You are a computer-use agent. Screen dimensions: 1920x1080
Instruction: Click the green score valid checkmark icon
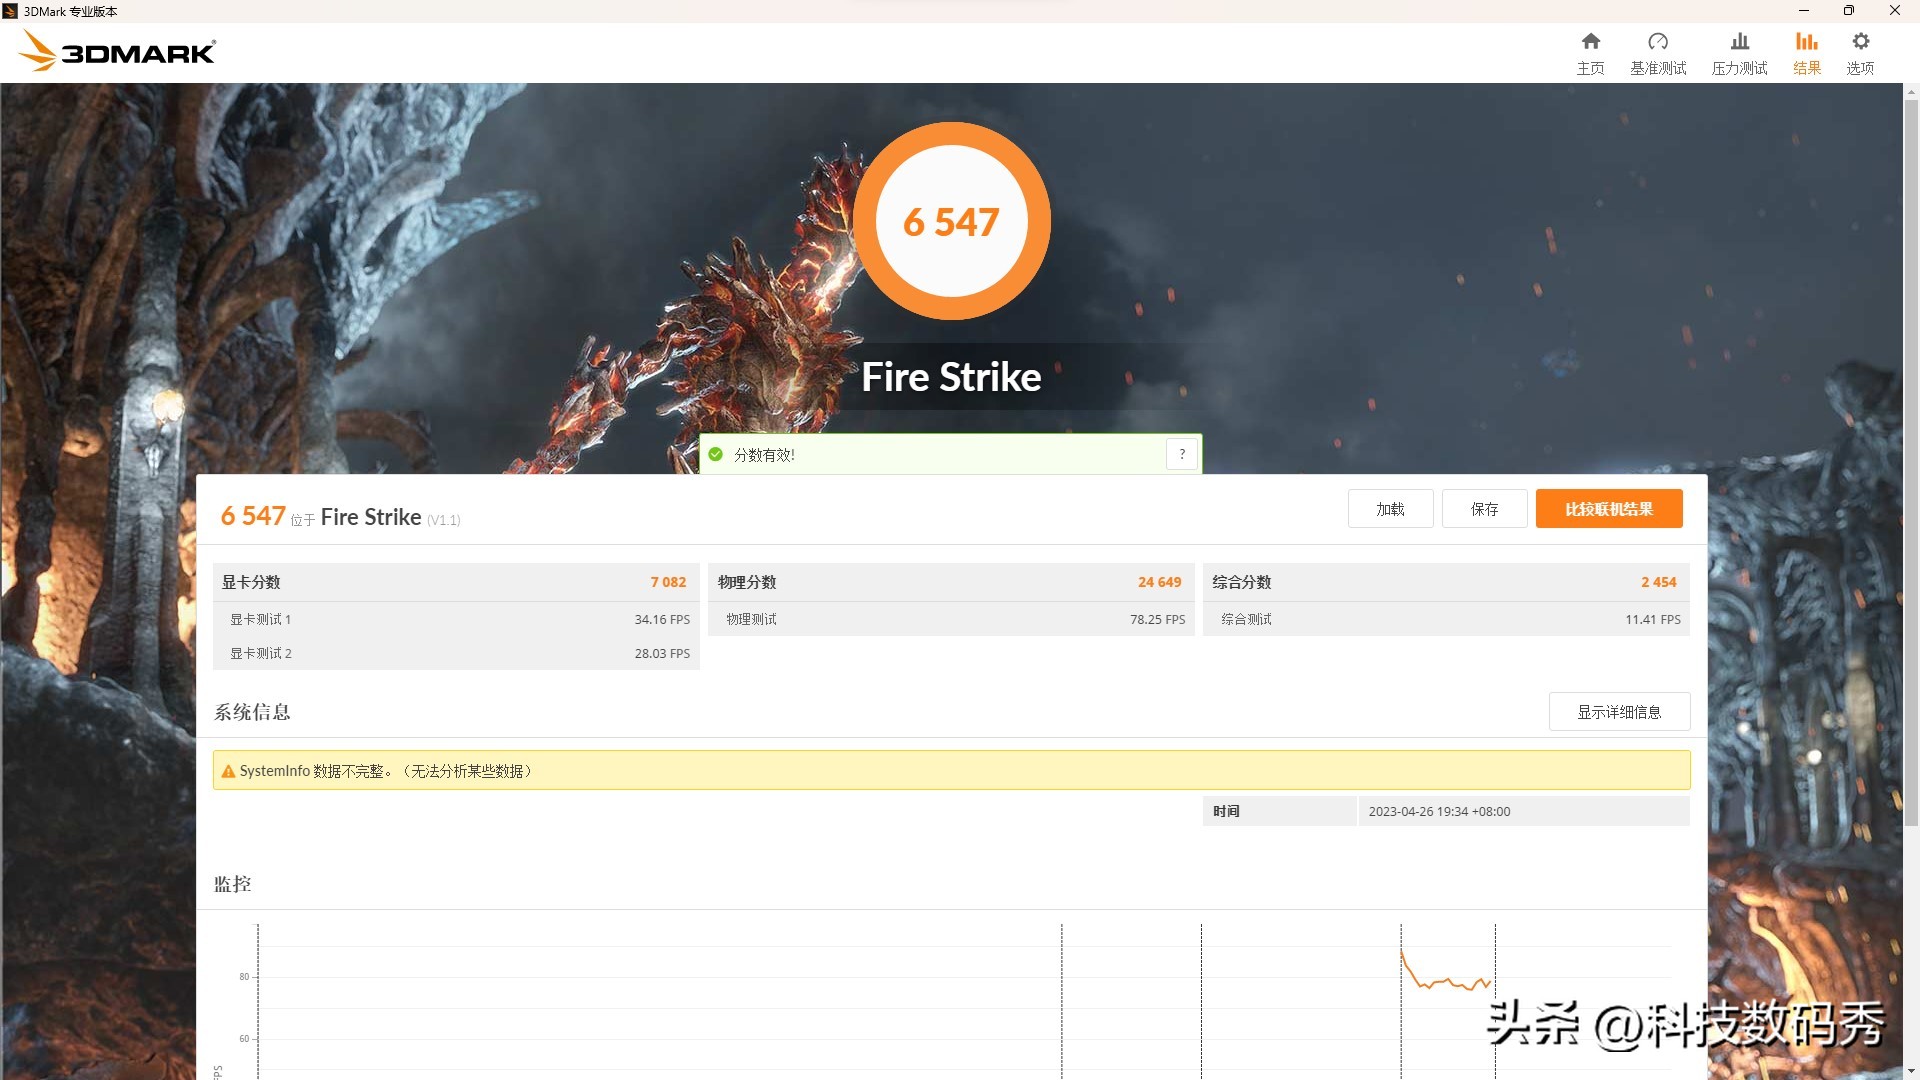coord(715,455)
